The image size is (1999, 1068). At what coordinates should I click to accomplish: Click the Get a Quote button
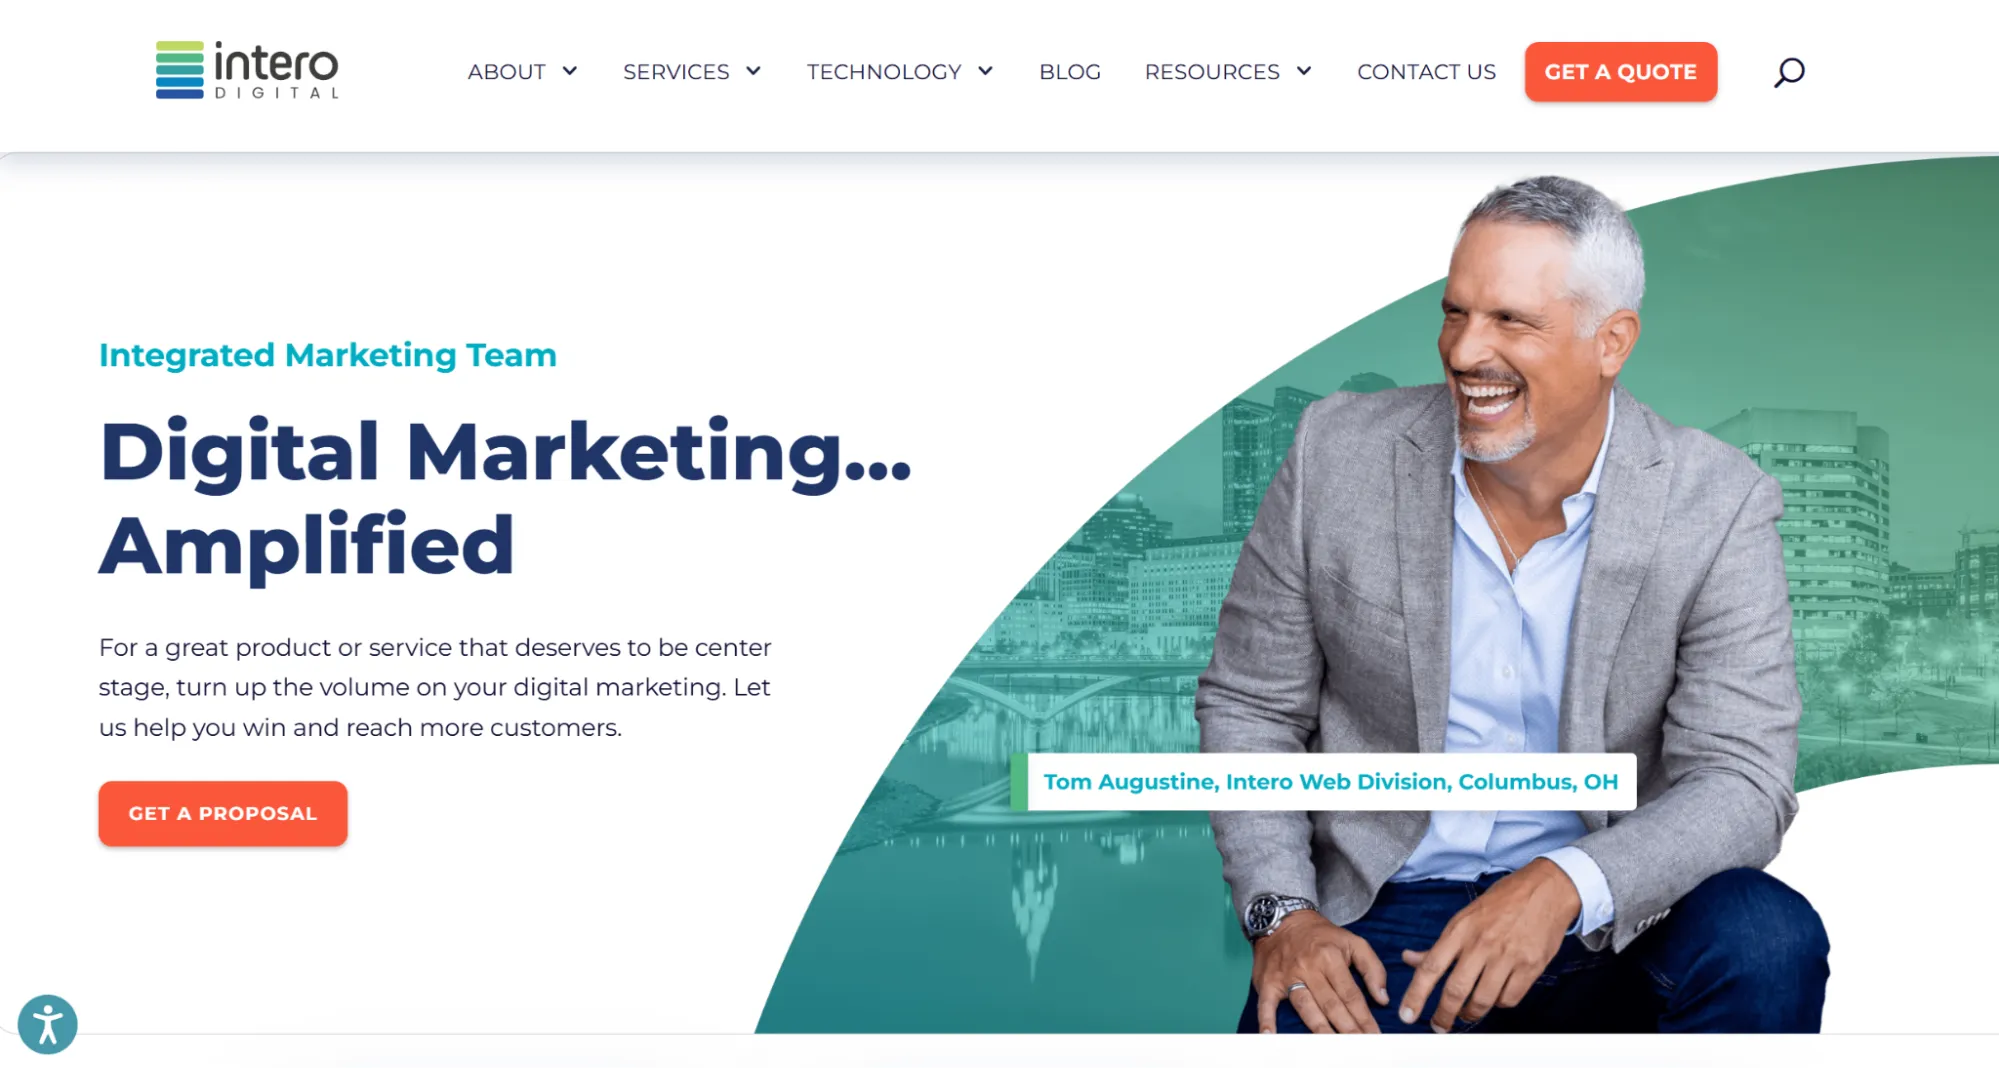pyautogui.click(x=1621, y=72)
